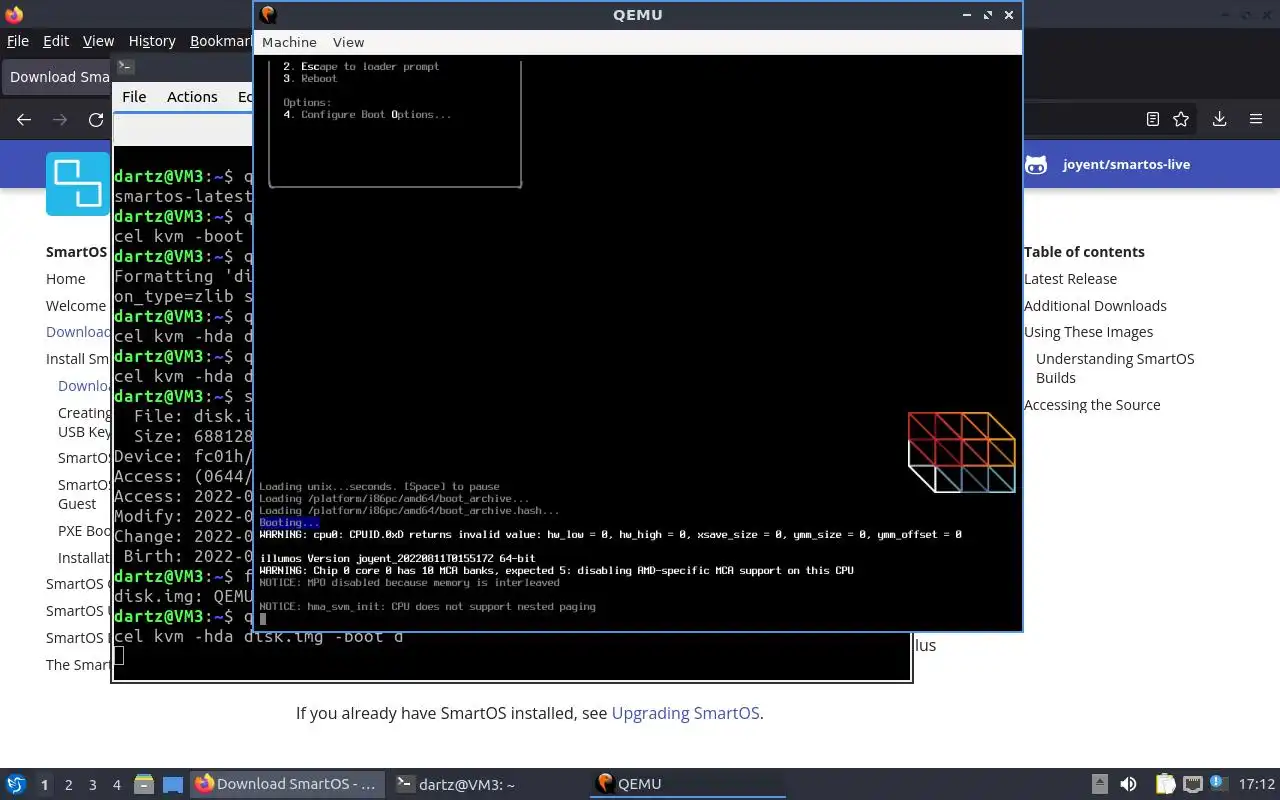Switch to workspace 2
The image size is (1280, 800).
pyautogui.click(x=68, y=785)
